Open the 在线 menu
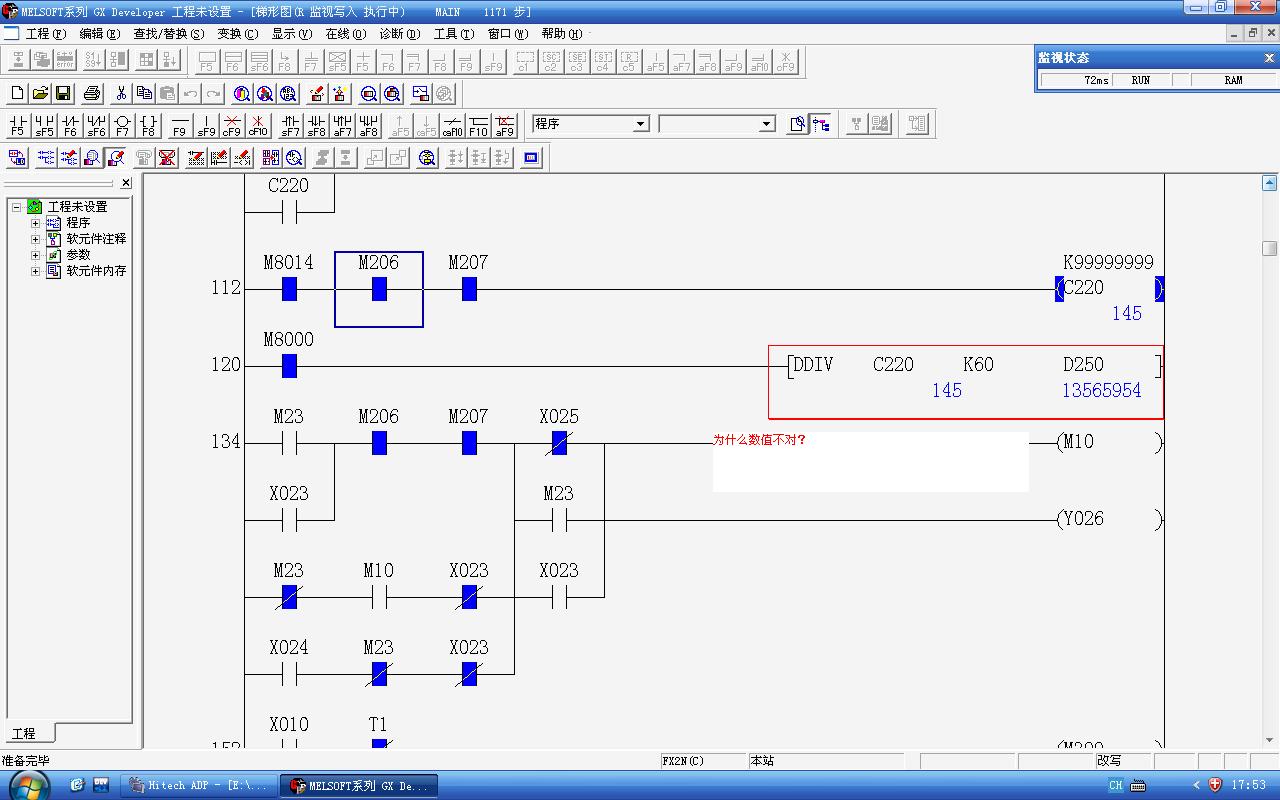1280x800 pixels. 346,34
